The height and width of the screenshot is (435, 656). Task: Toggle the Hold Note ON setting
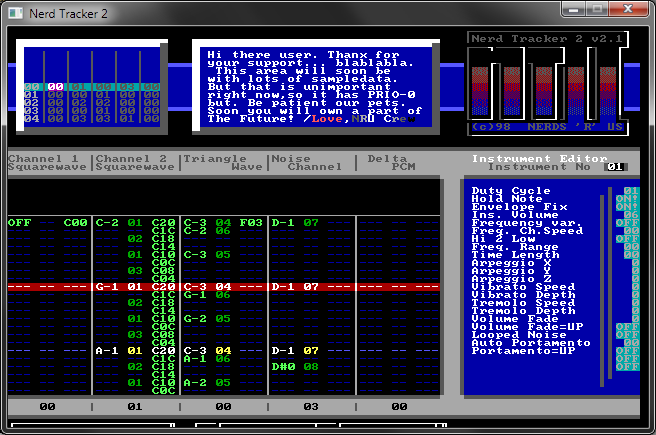coord(627,199)
